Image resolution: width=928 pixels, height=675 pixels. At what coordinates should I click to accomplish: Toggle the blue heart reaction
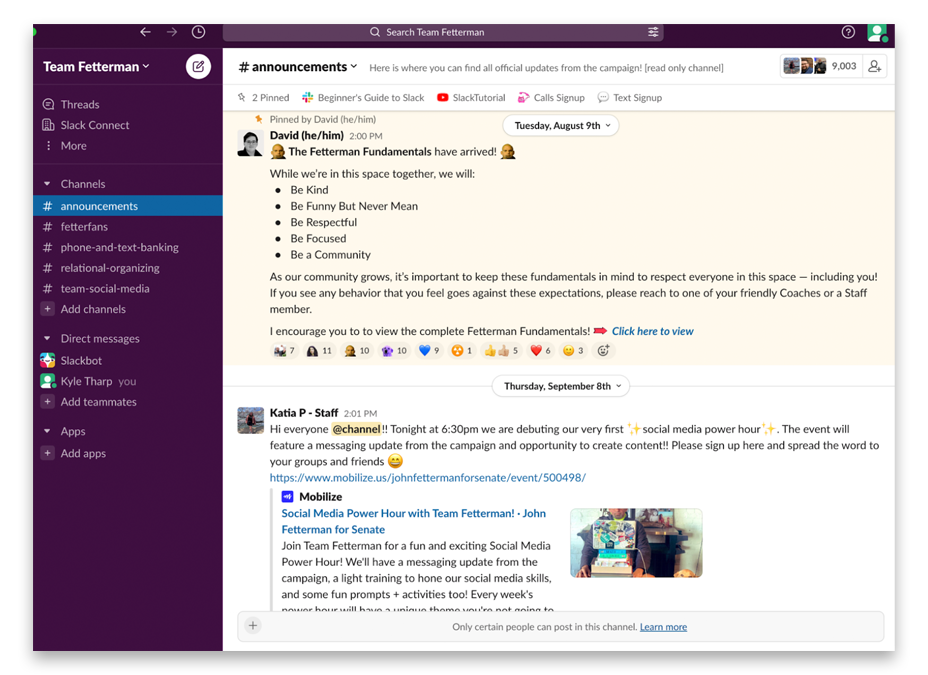(x=429, y=351)
